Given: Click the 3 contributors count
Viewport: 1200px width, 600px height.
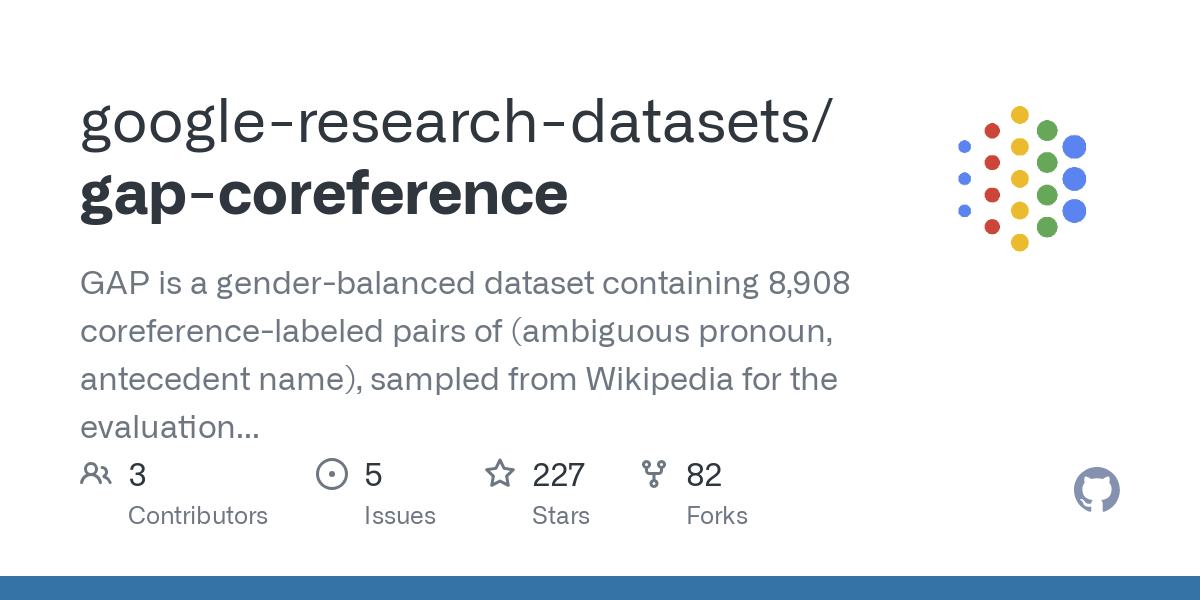Looking at the screenshot, I should click(137, 475).
